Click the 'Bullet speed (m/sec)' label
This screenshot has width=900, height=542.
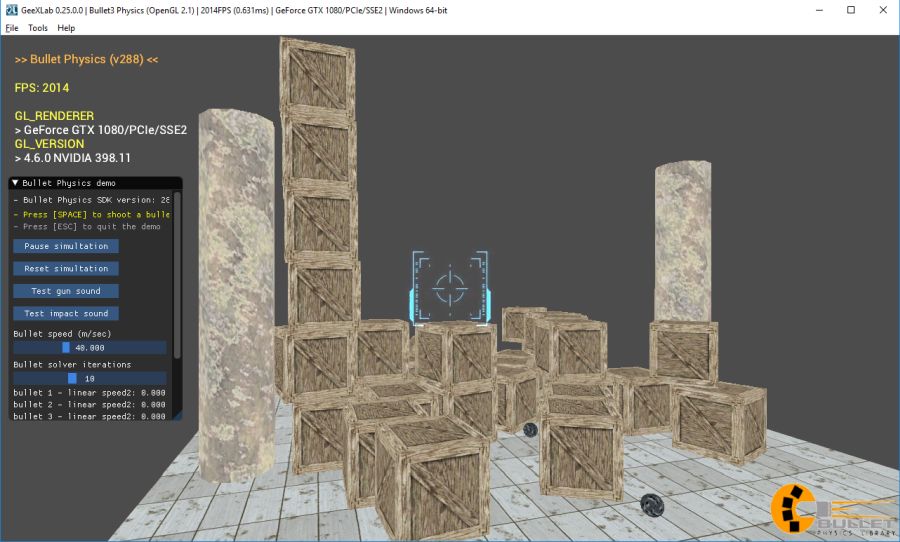[63, 334]
